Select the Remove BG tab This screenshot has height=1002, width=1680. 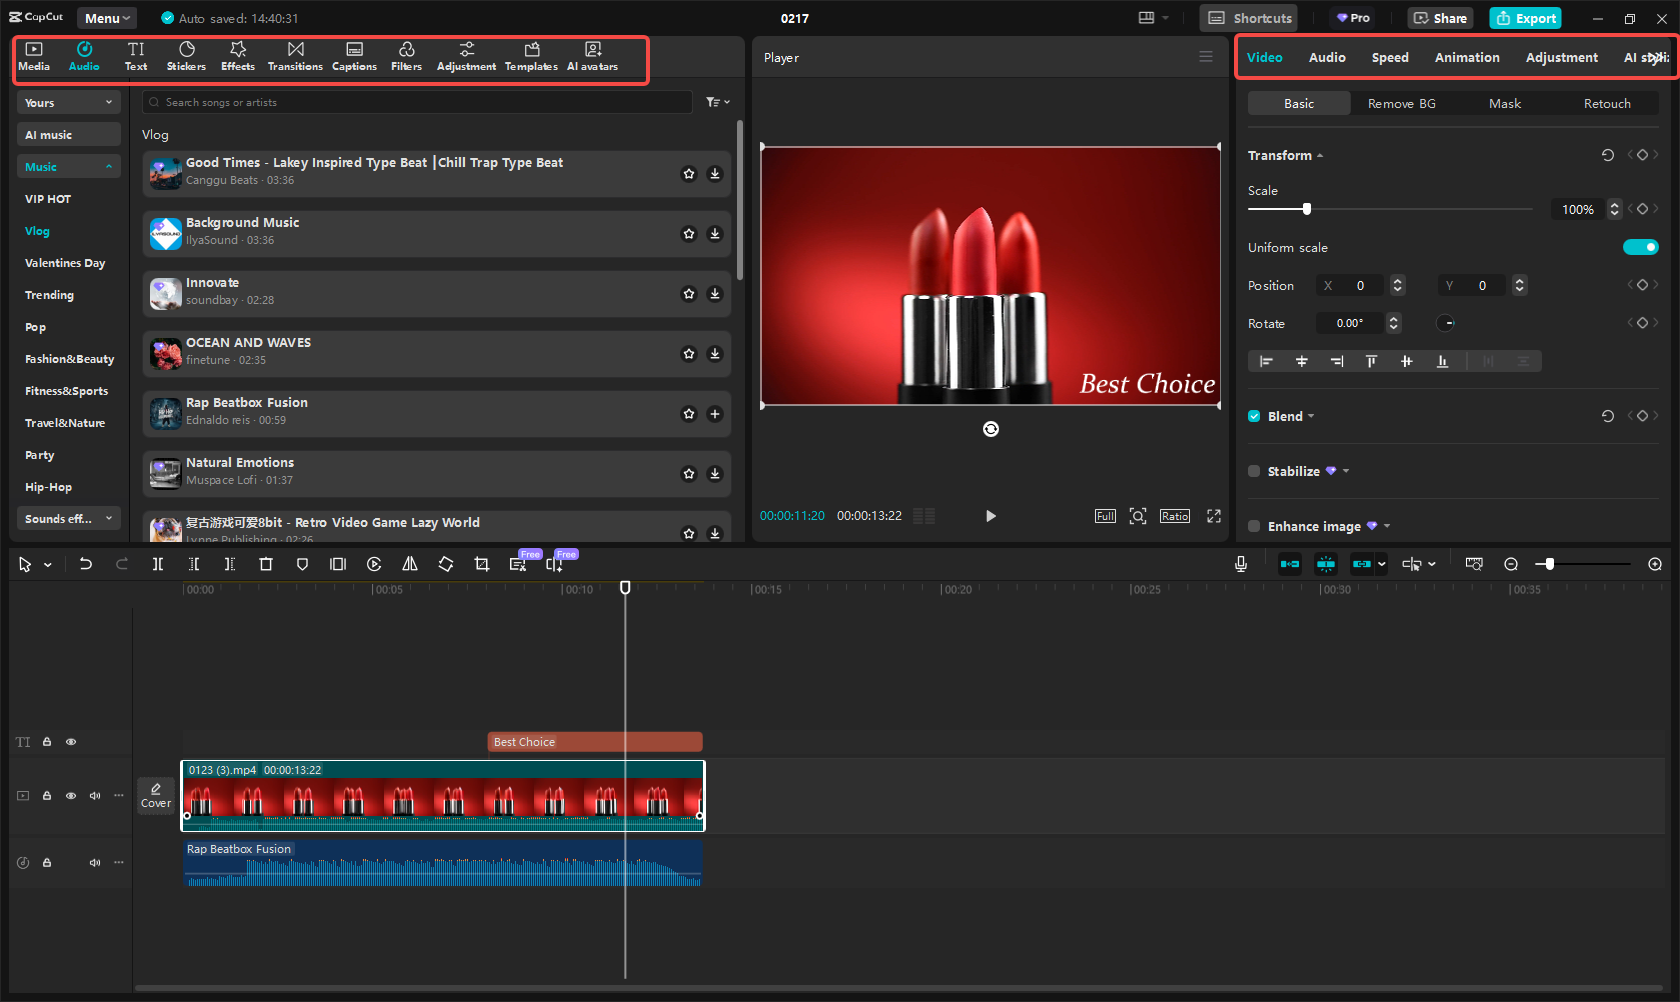coord(1401,104)
